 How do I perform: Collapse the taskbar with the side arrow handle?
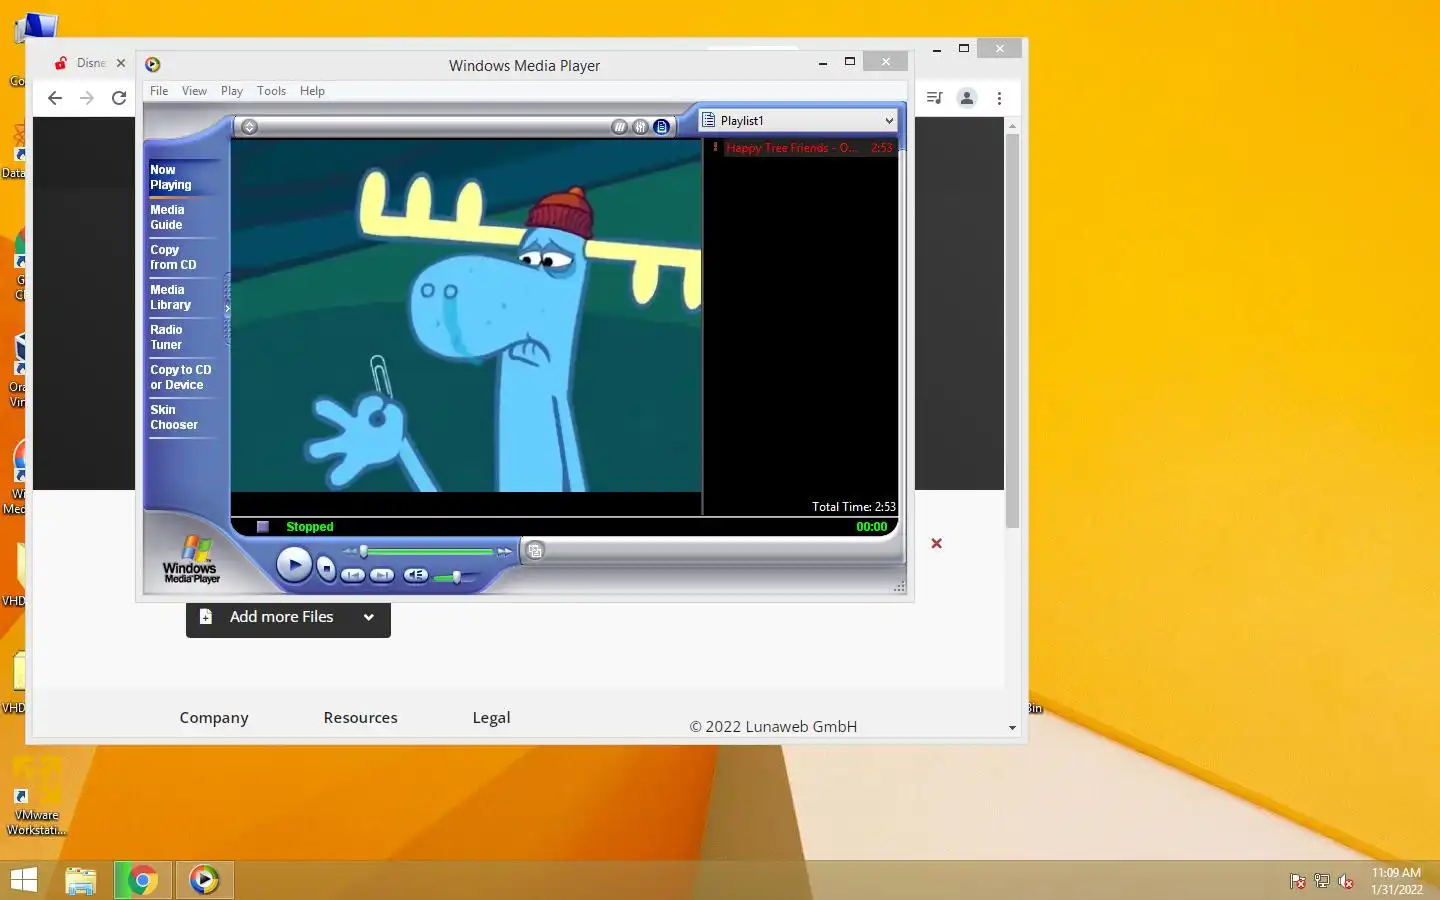pos(227,309)
